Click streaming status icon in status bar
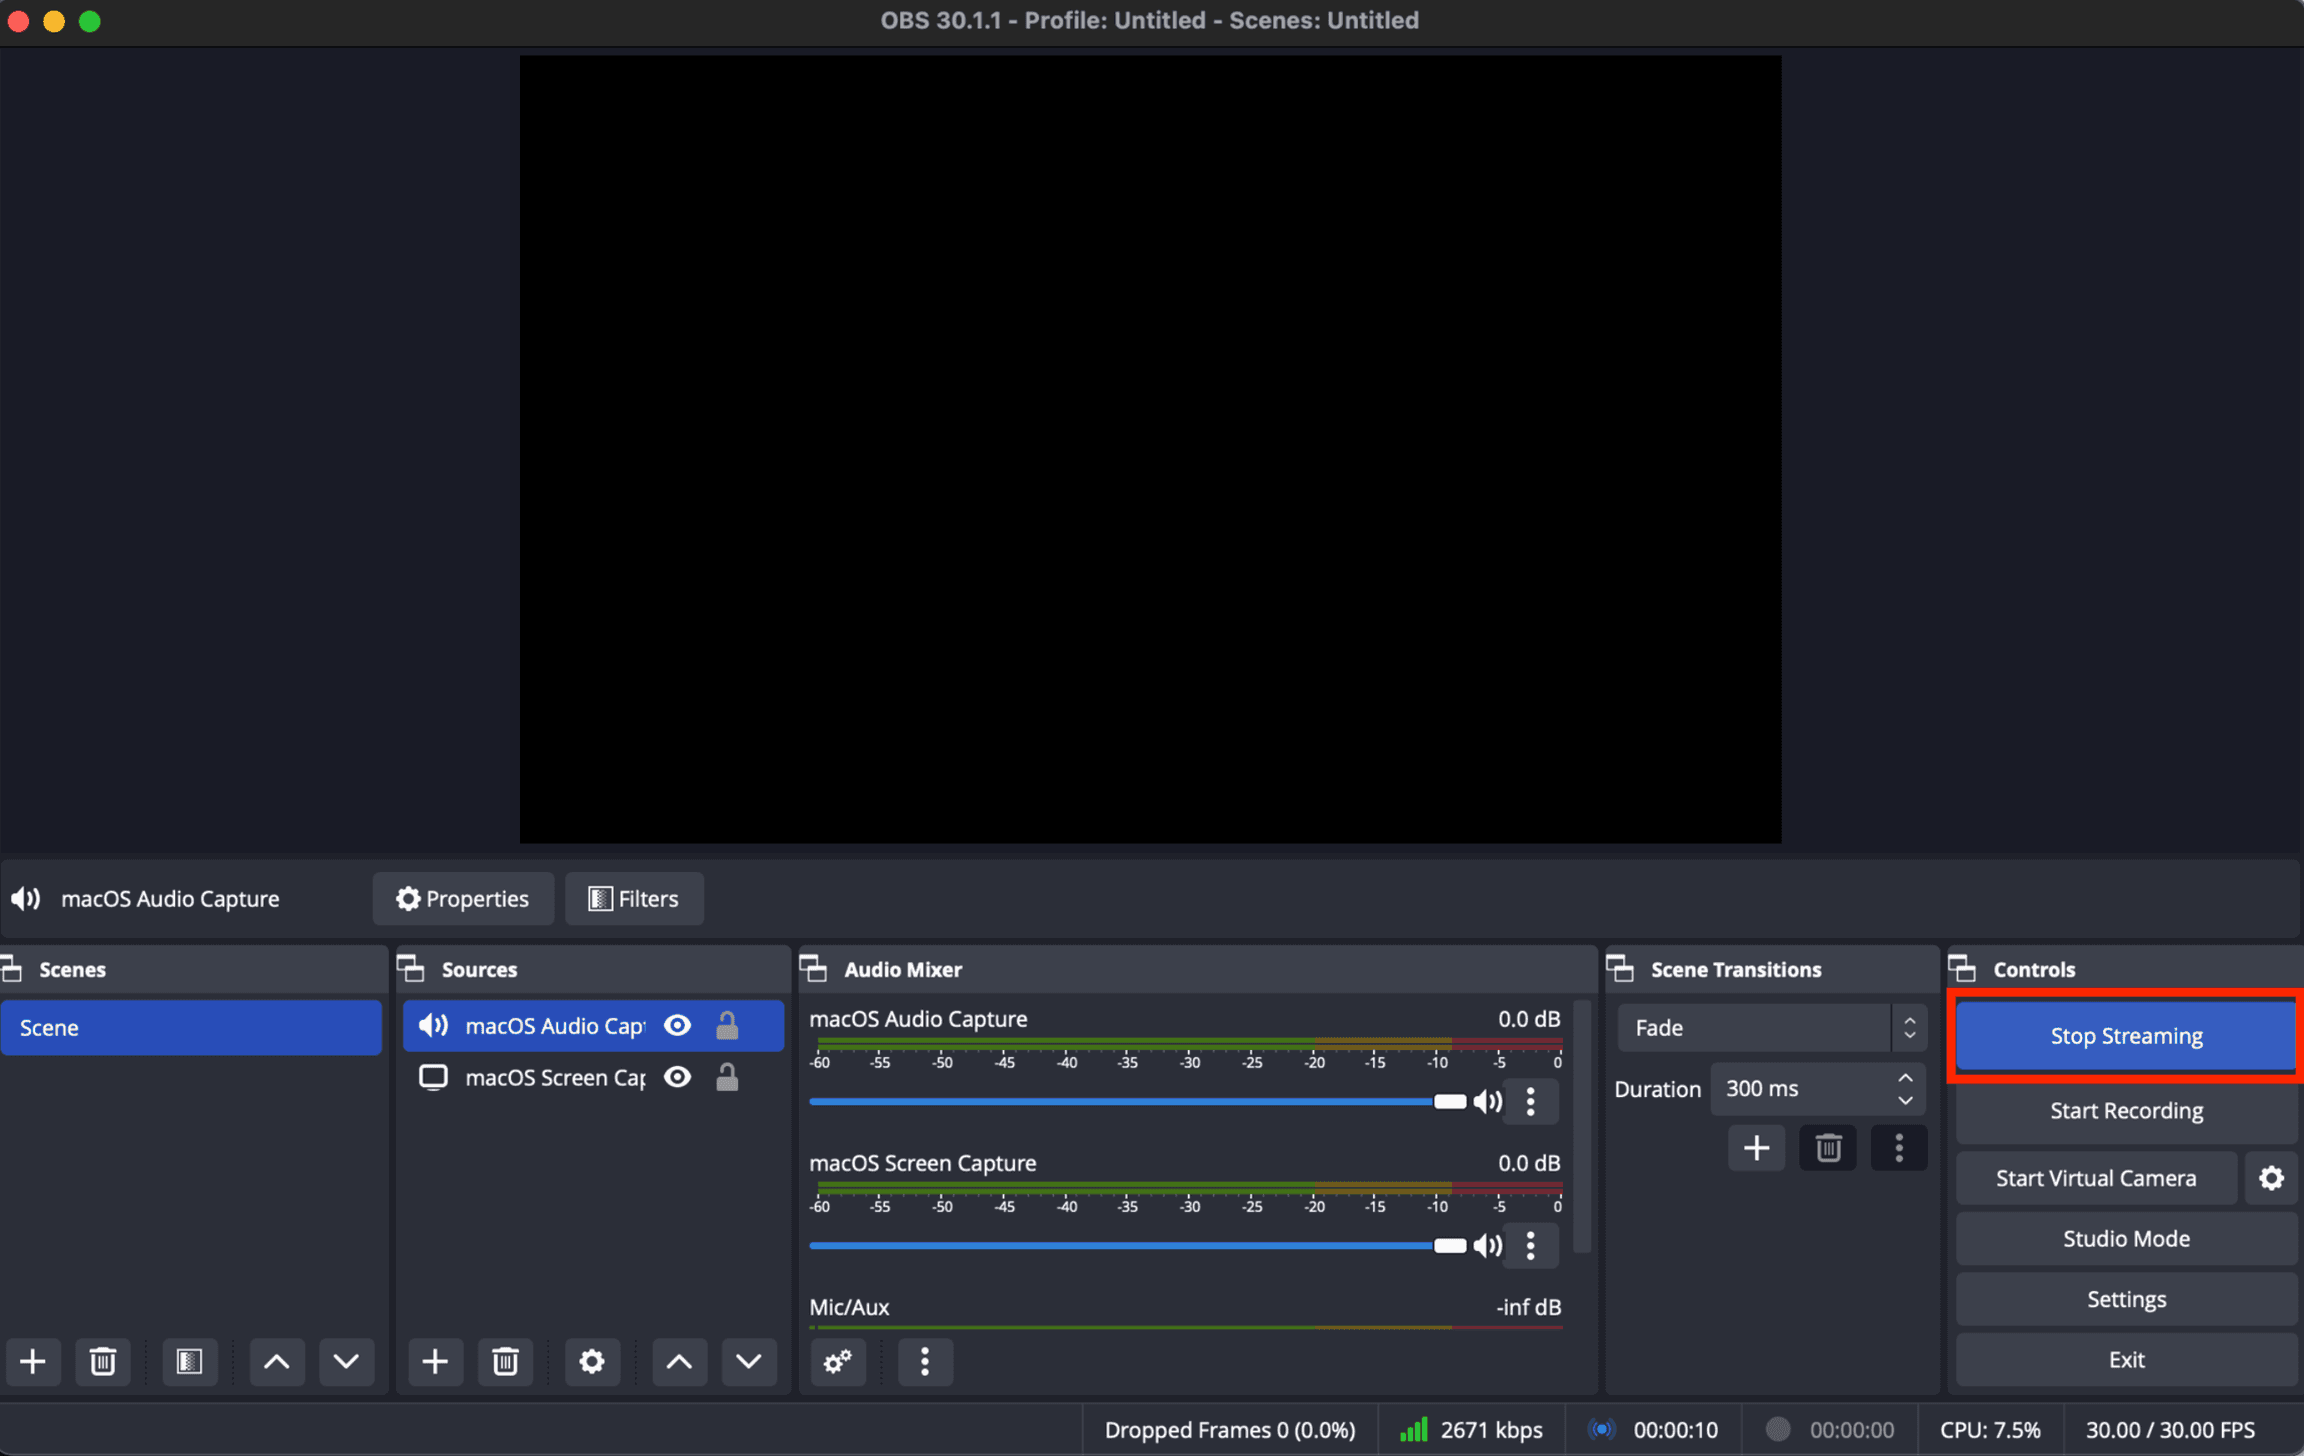This screenshot has width=2304, height=1456. pyautogui.click(x=1602, y=1430)
